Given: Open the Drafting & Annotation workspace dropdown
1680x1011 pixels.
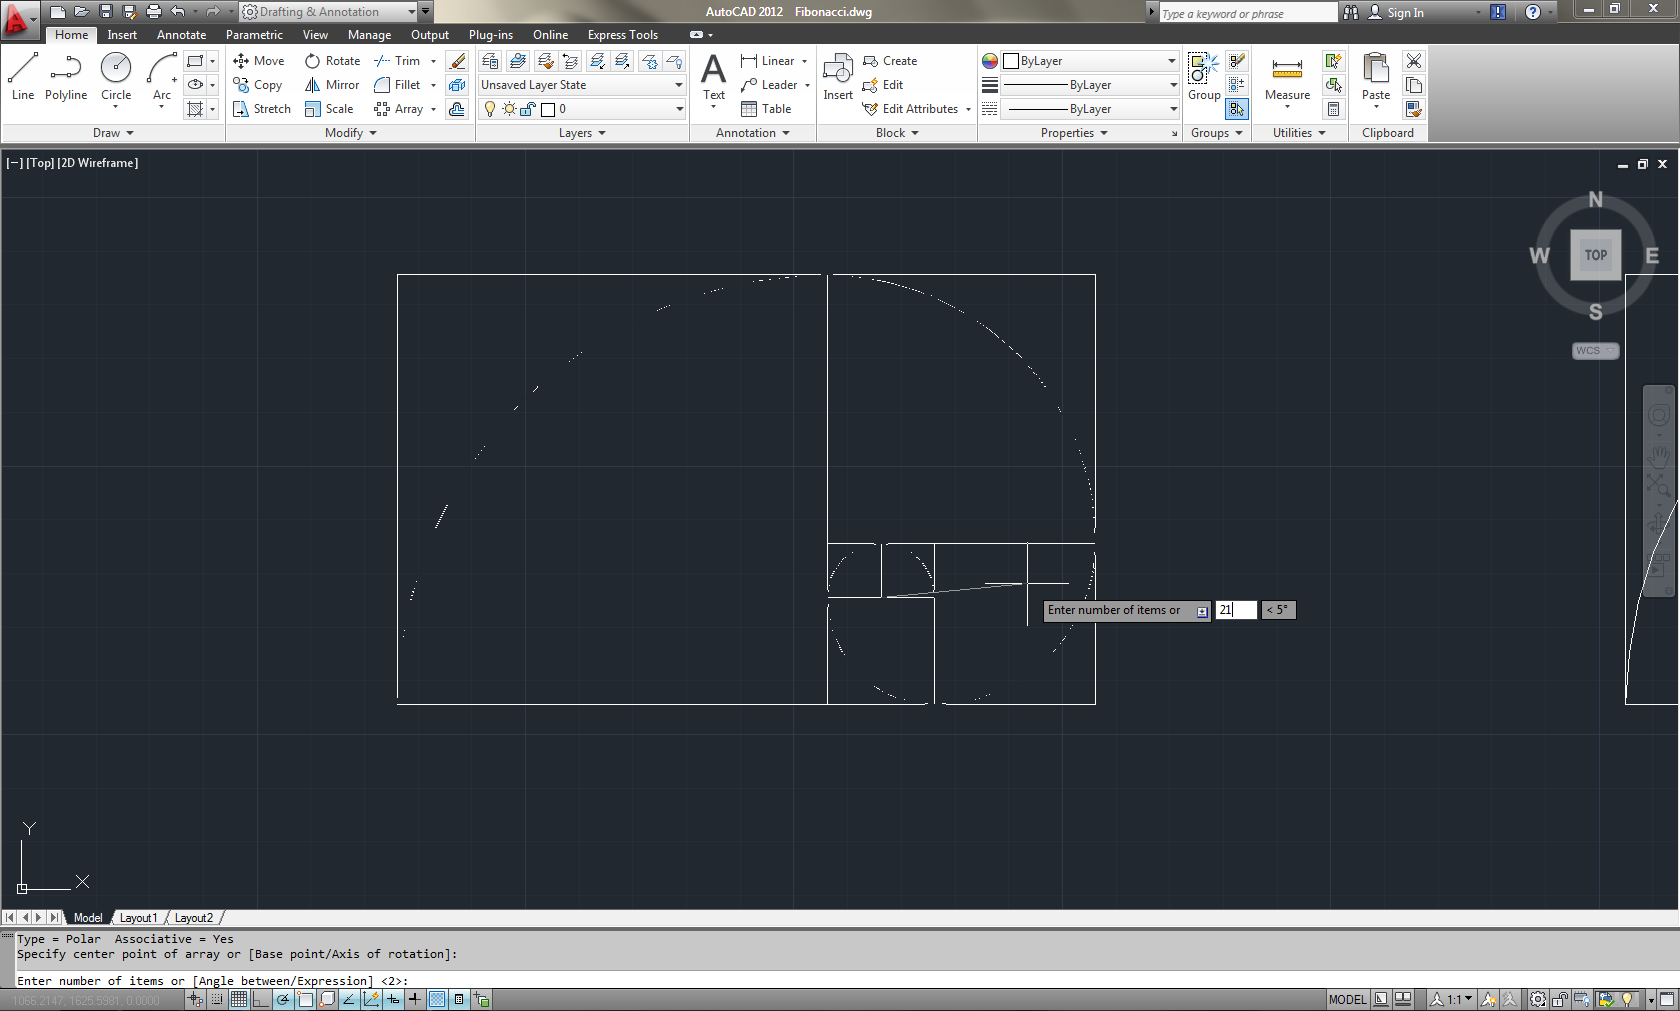Looking at the screenshot, I should pyautogui.click(x=329, y=12).
